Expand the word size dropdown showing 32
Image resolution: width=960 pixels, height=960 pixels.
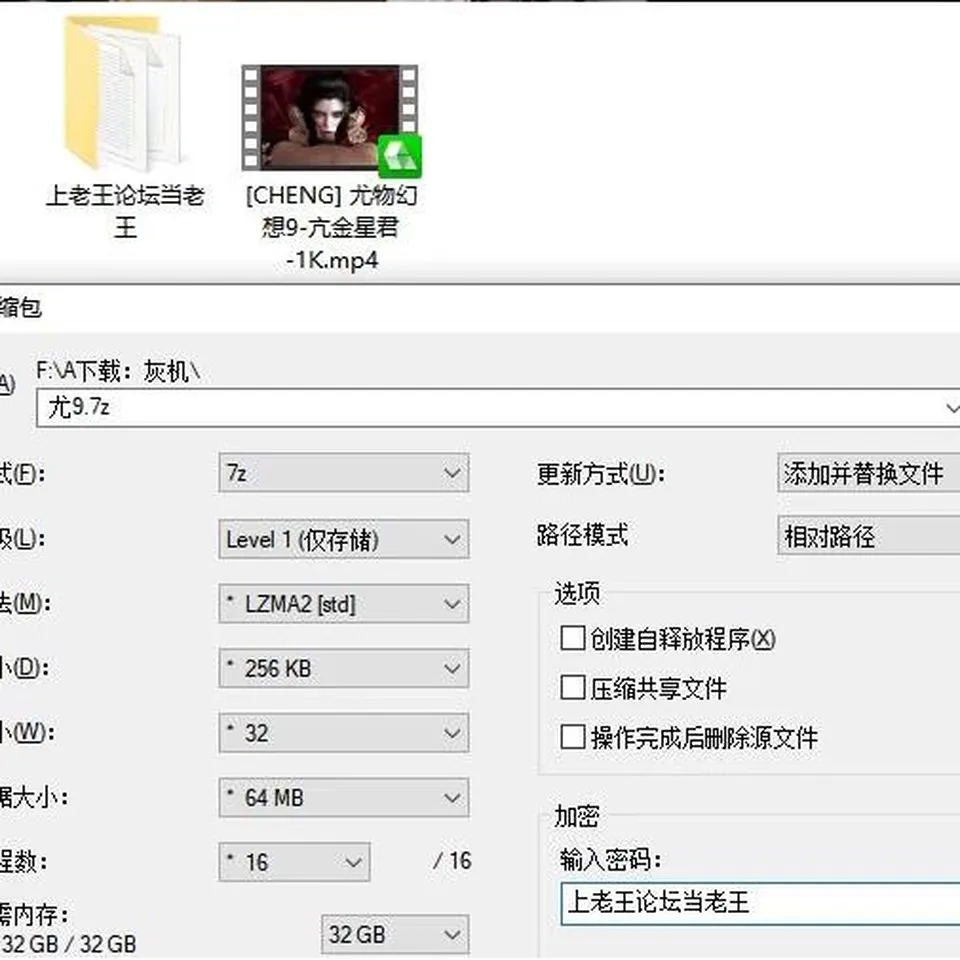point(343,732)
